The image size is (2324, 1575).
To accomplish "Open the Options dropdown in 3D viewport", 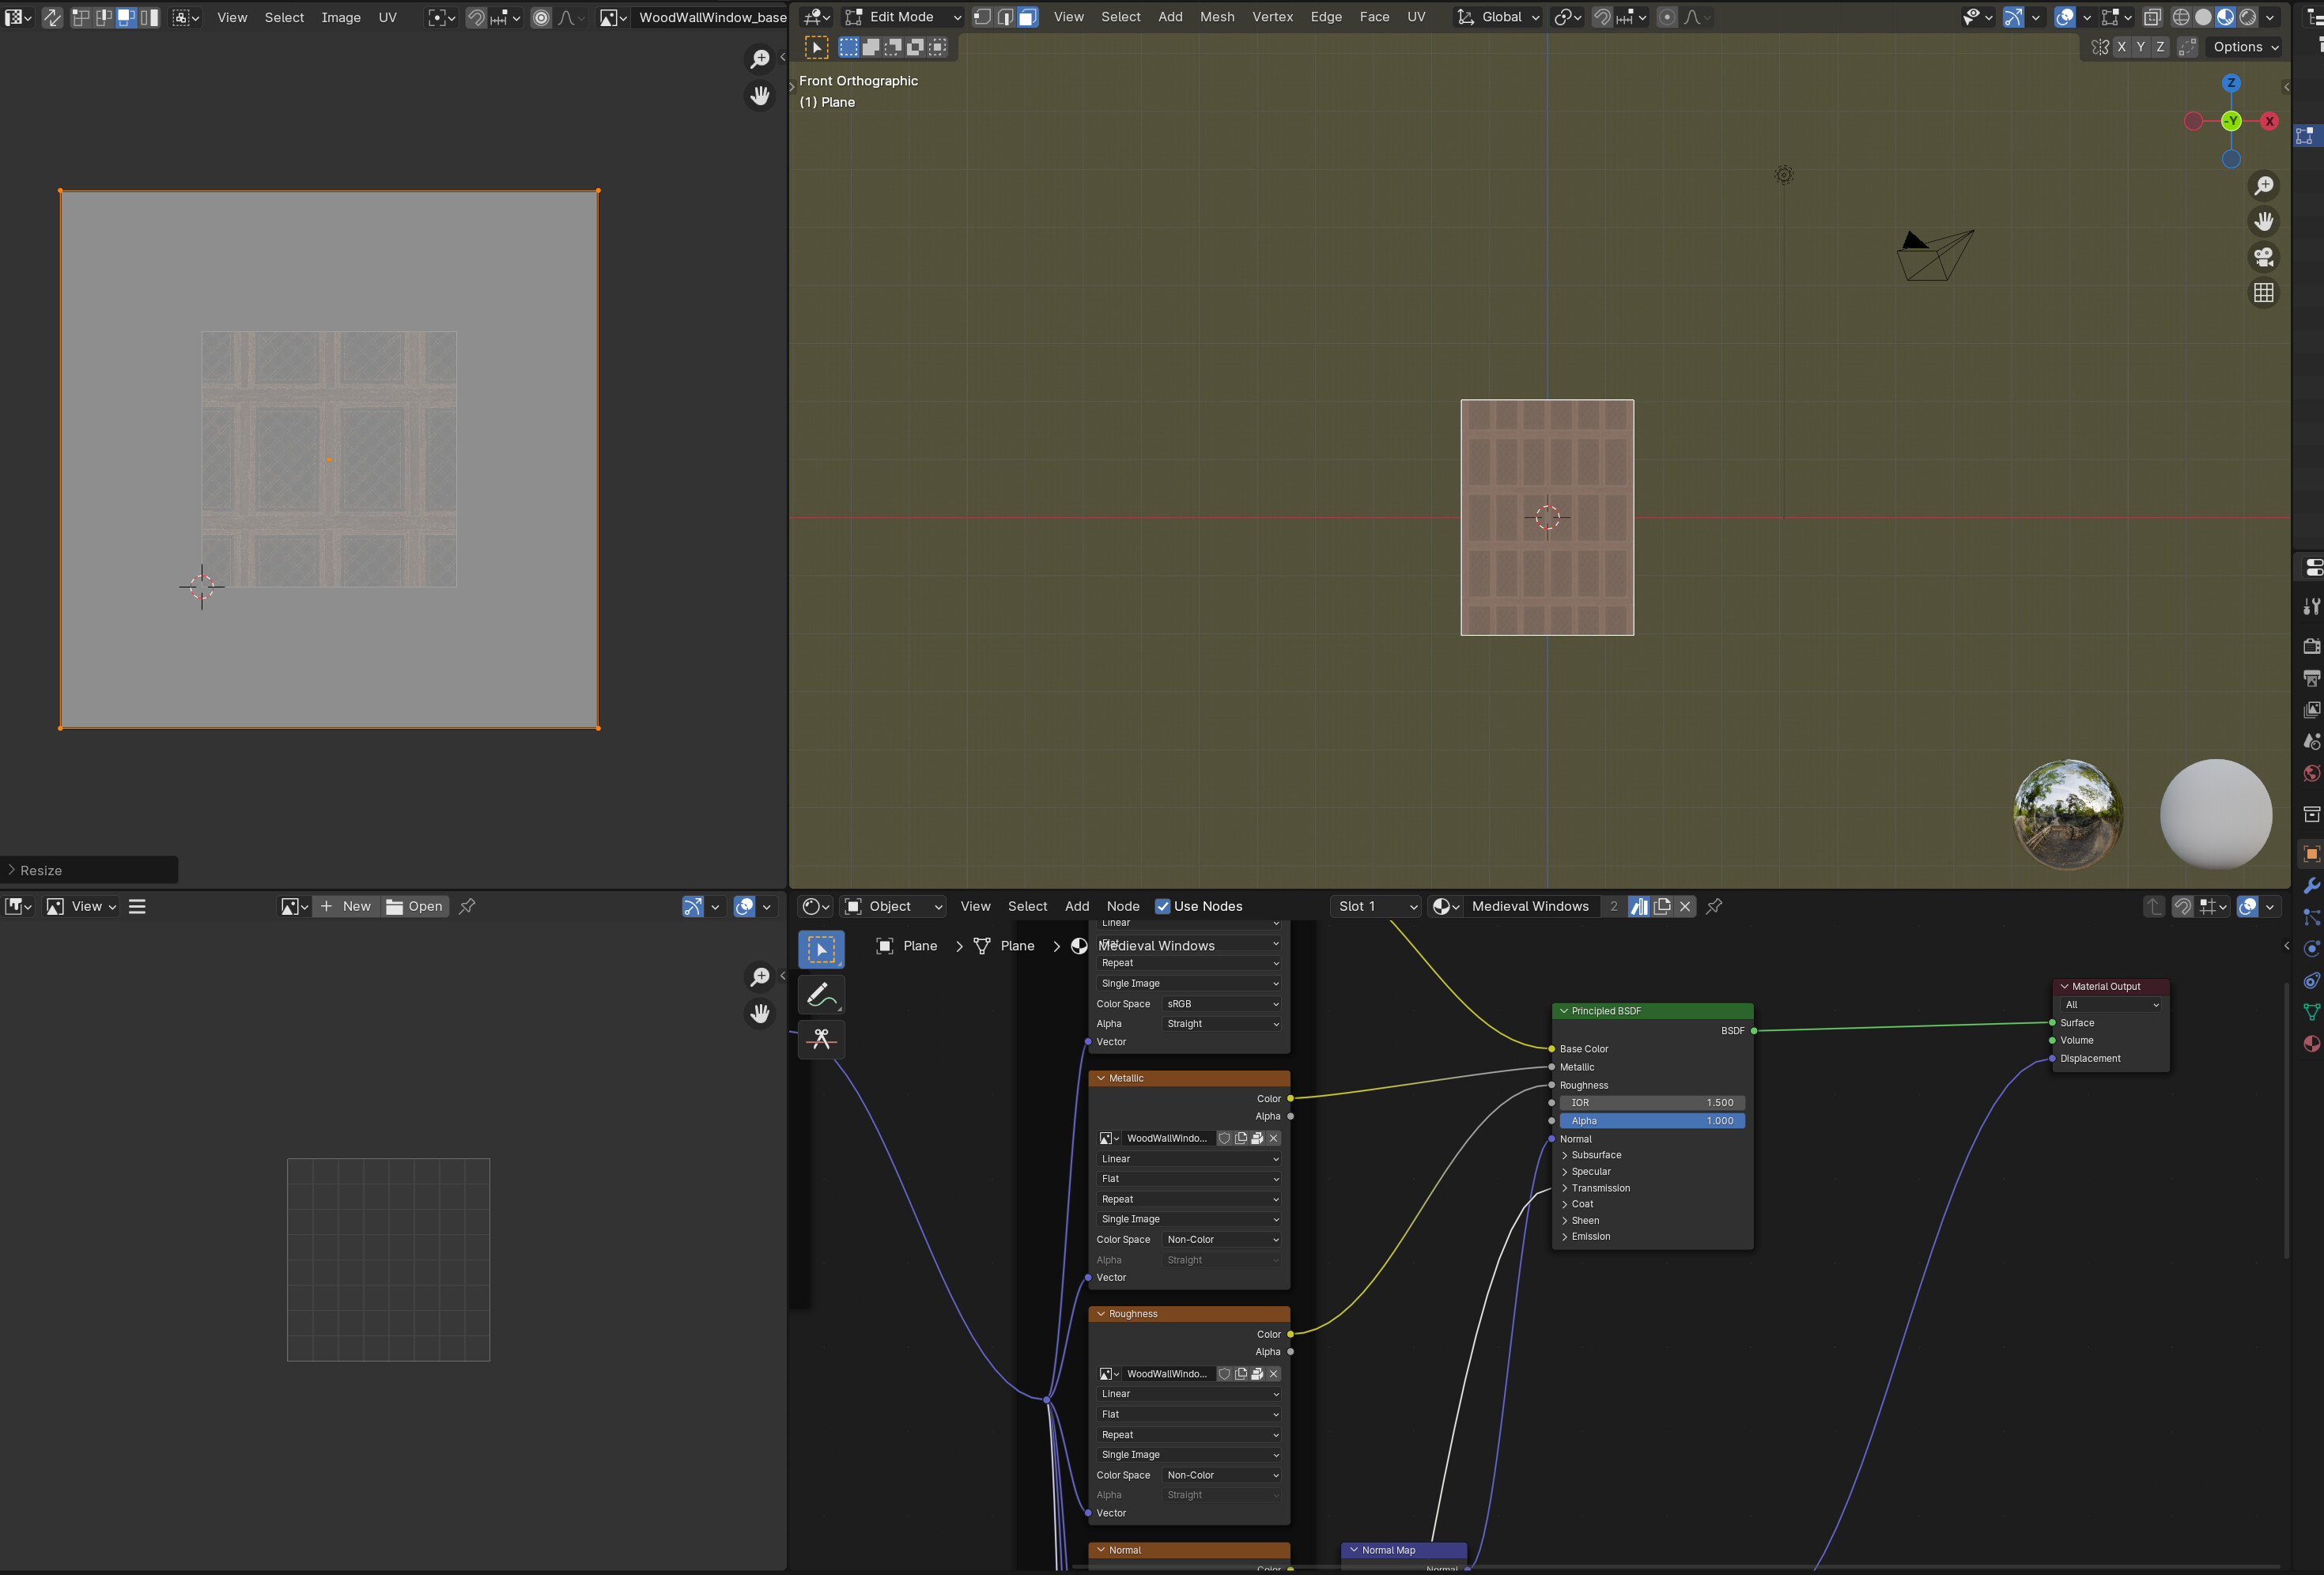I will (2246, 47).
